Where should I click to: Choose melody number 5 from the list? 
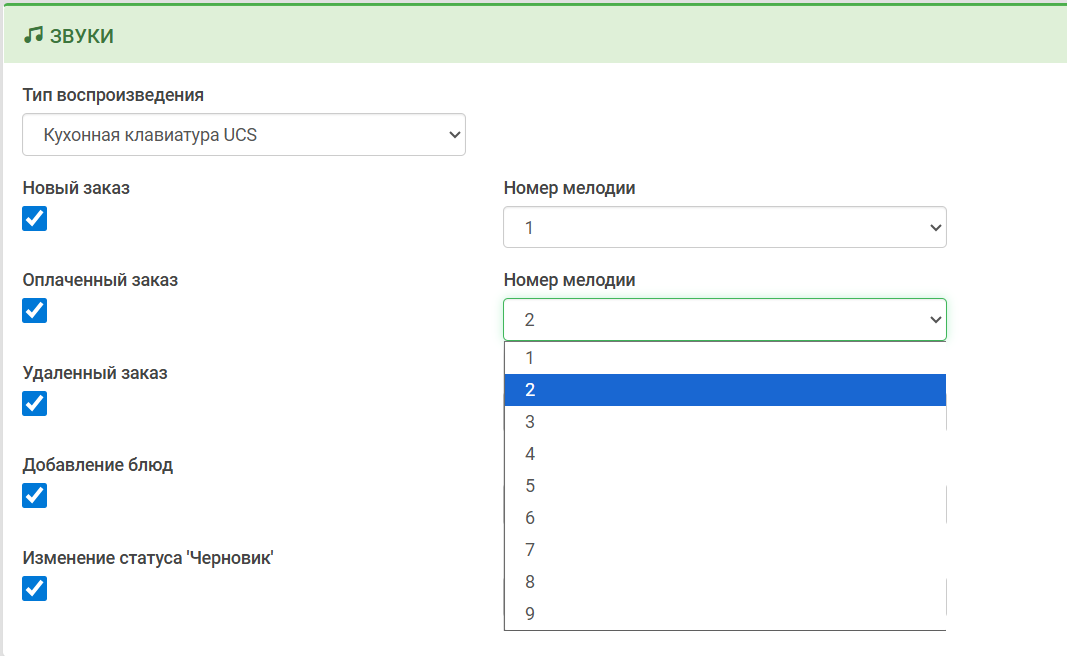point(724,486)
